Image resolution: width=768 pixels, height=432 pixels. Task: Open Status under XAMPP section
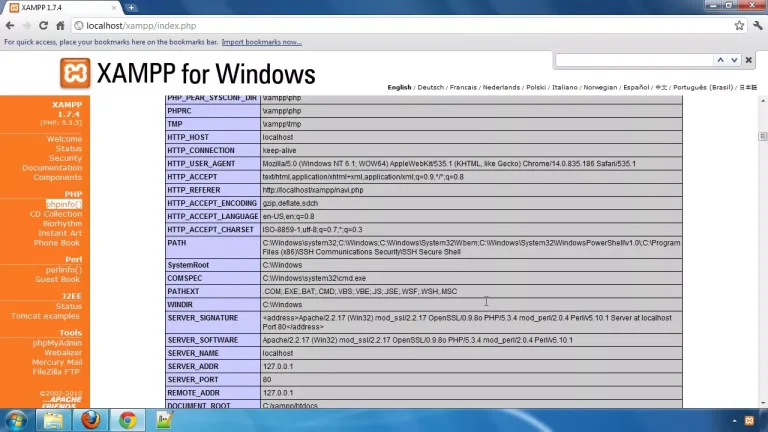[x=69, y=148]
